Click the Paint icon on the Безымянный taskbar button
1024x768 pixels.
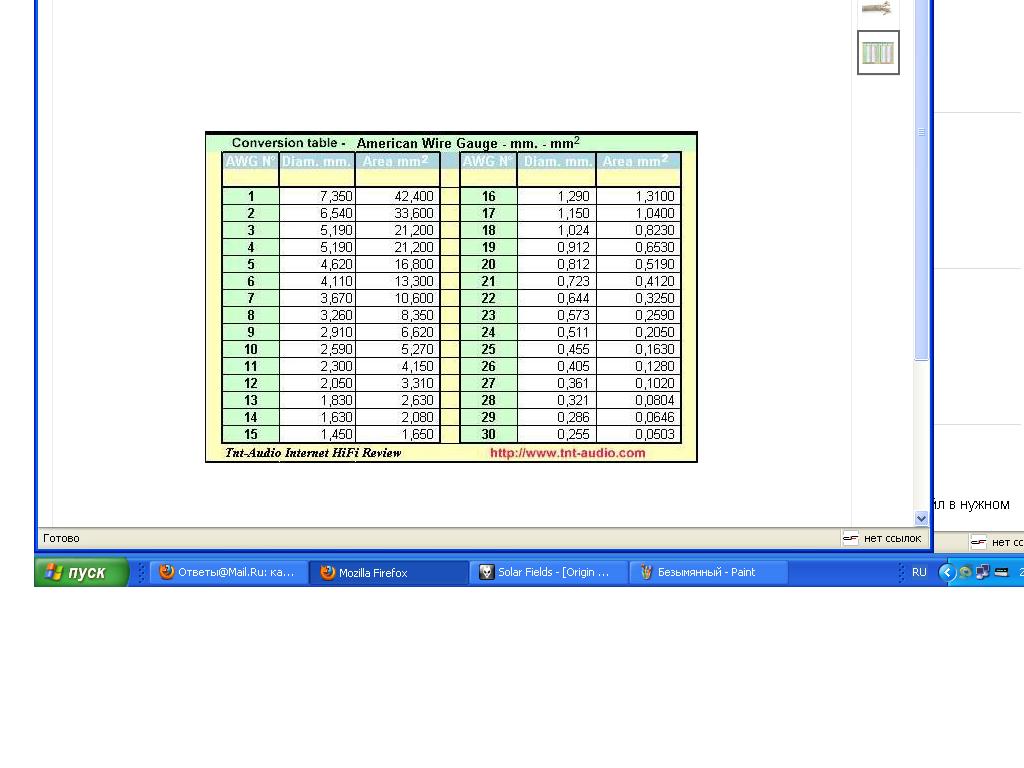pos(646,572)
